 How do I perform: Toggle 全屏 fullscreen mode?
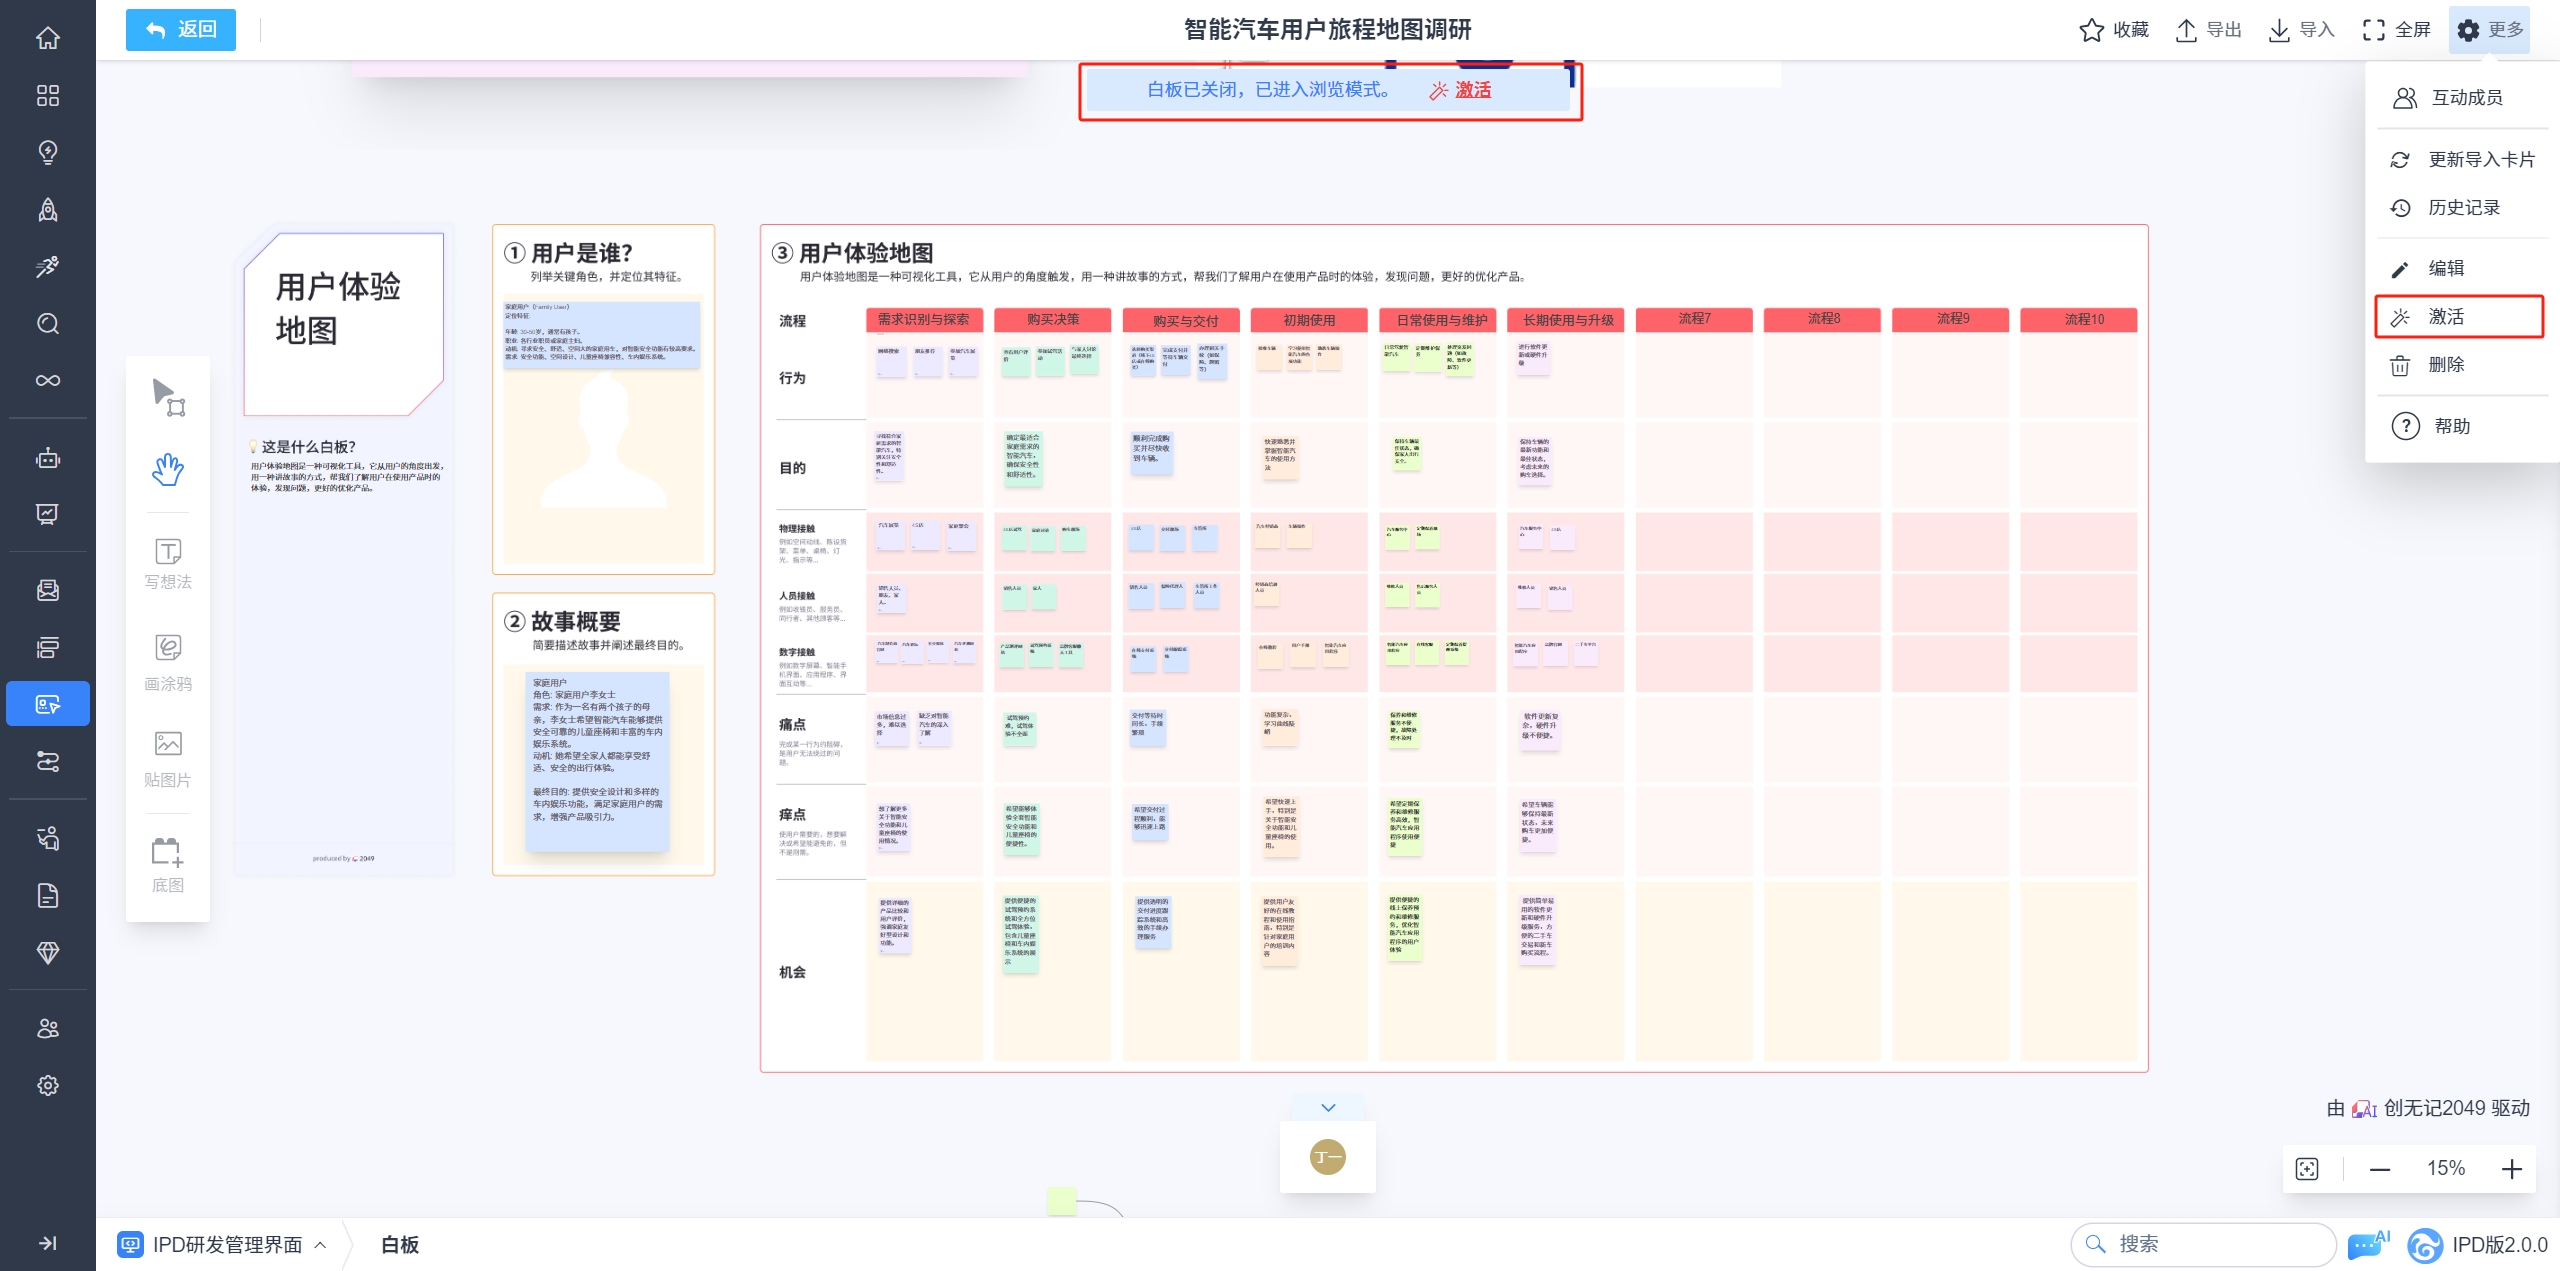click(2396, 30)
